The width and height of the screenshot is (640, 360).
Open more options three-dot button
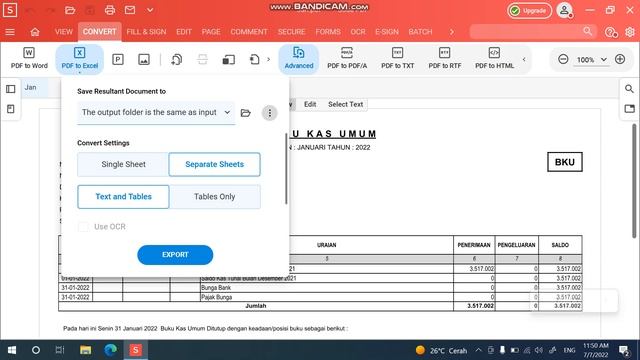coord(269,113)
